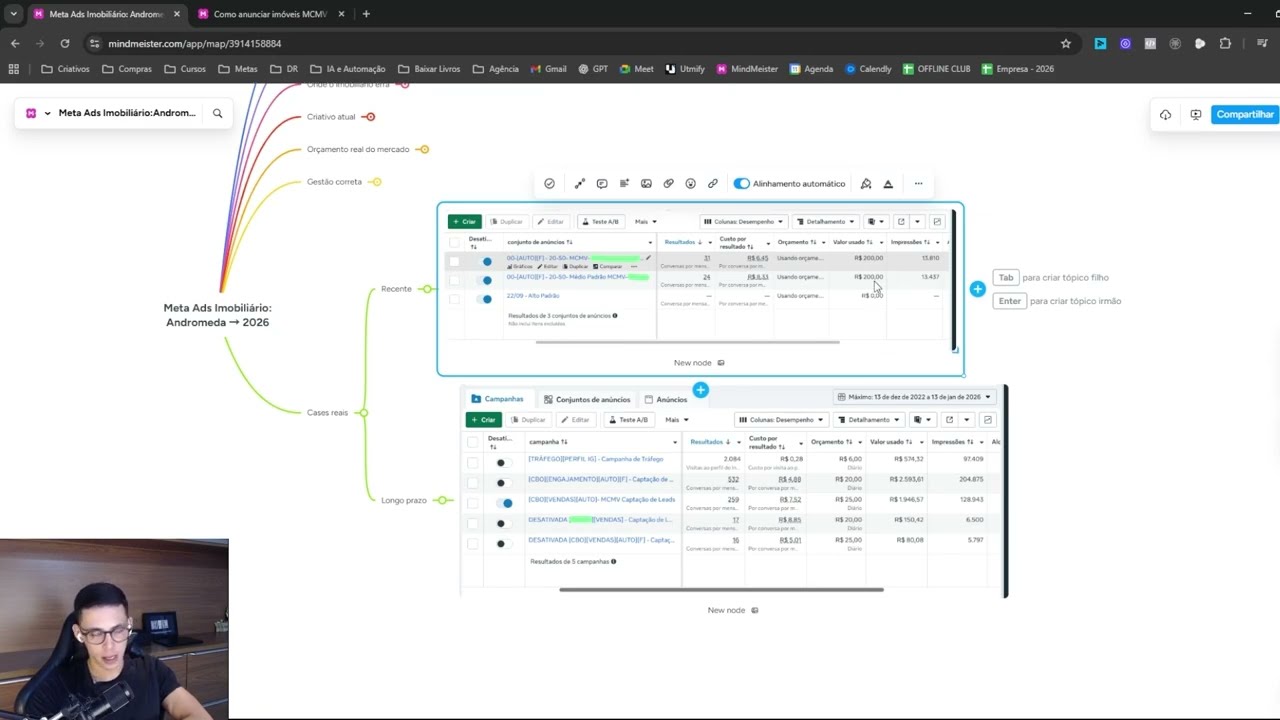Collapse the Cases reais branch
This screenshot has width=1280, height=720.
[363, 412]
